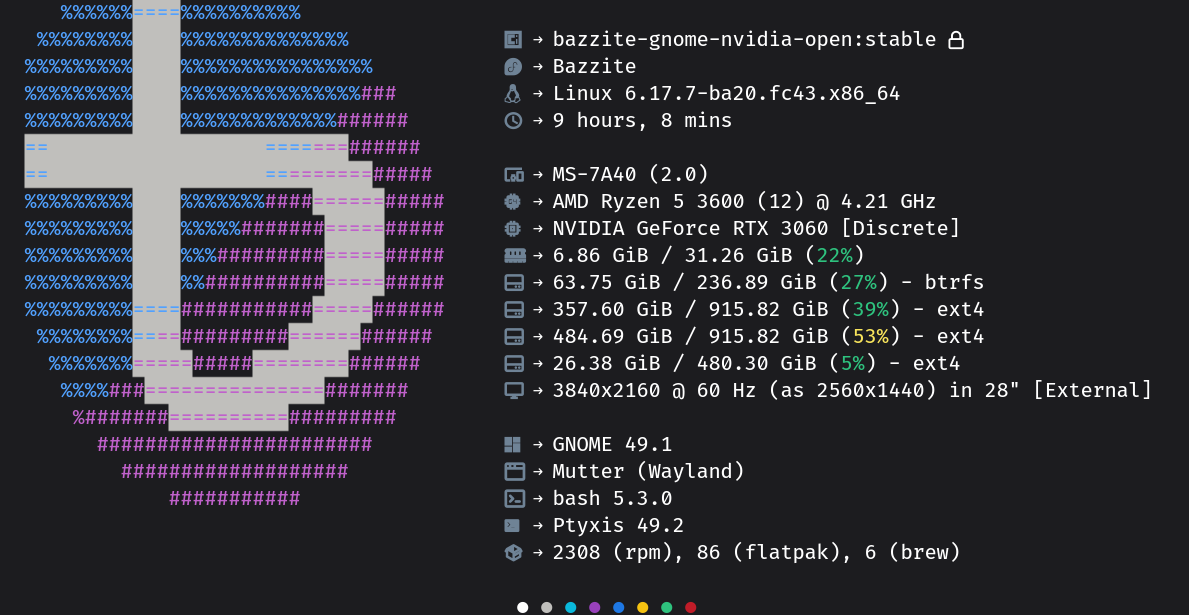The height and width of the screenshot is (615, 1189).
Task: Click the clock icon beside uptime 9 hours
Action: [513, 121]
